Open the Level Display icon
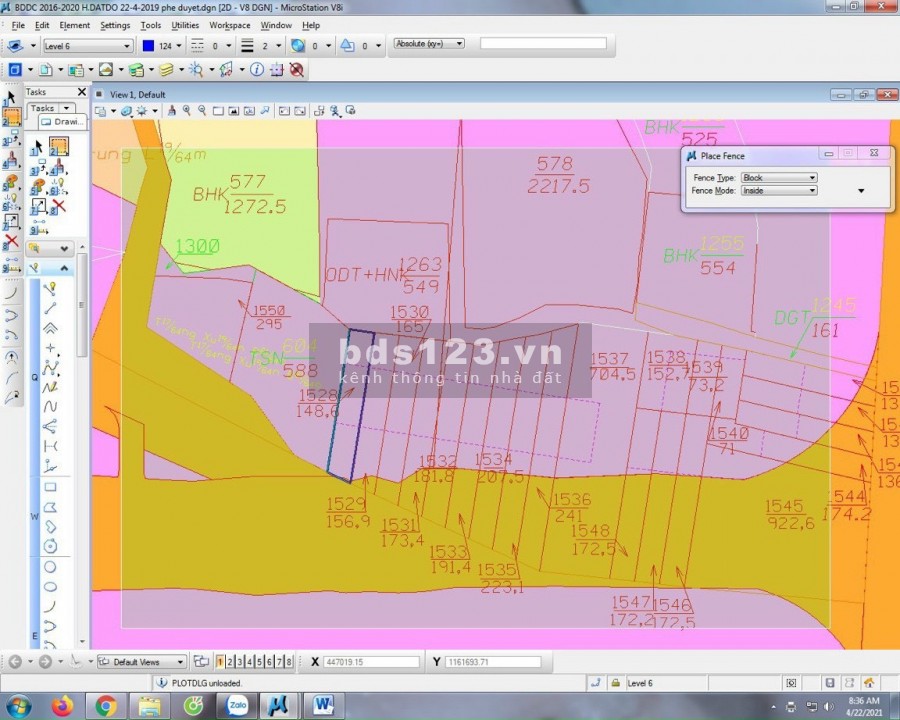 [x=166, y=70]
